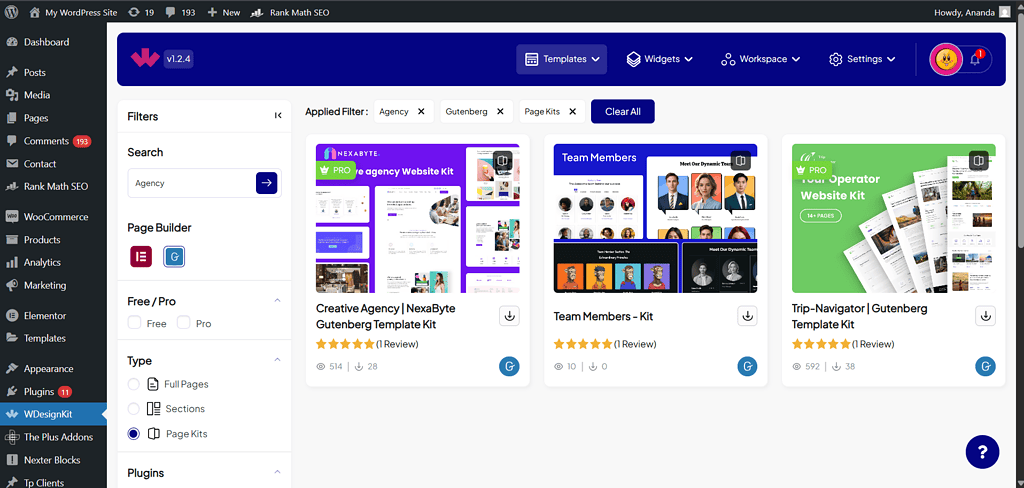Collapse the Free / Pro filter section
This screenshot has height=488, width=1024.
click(277, 301)
